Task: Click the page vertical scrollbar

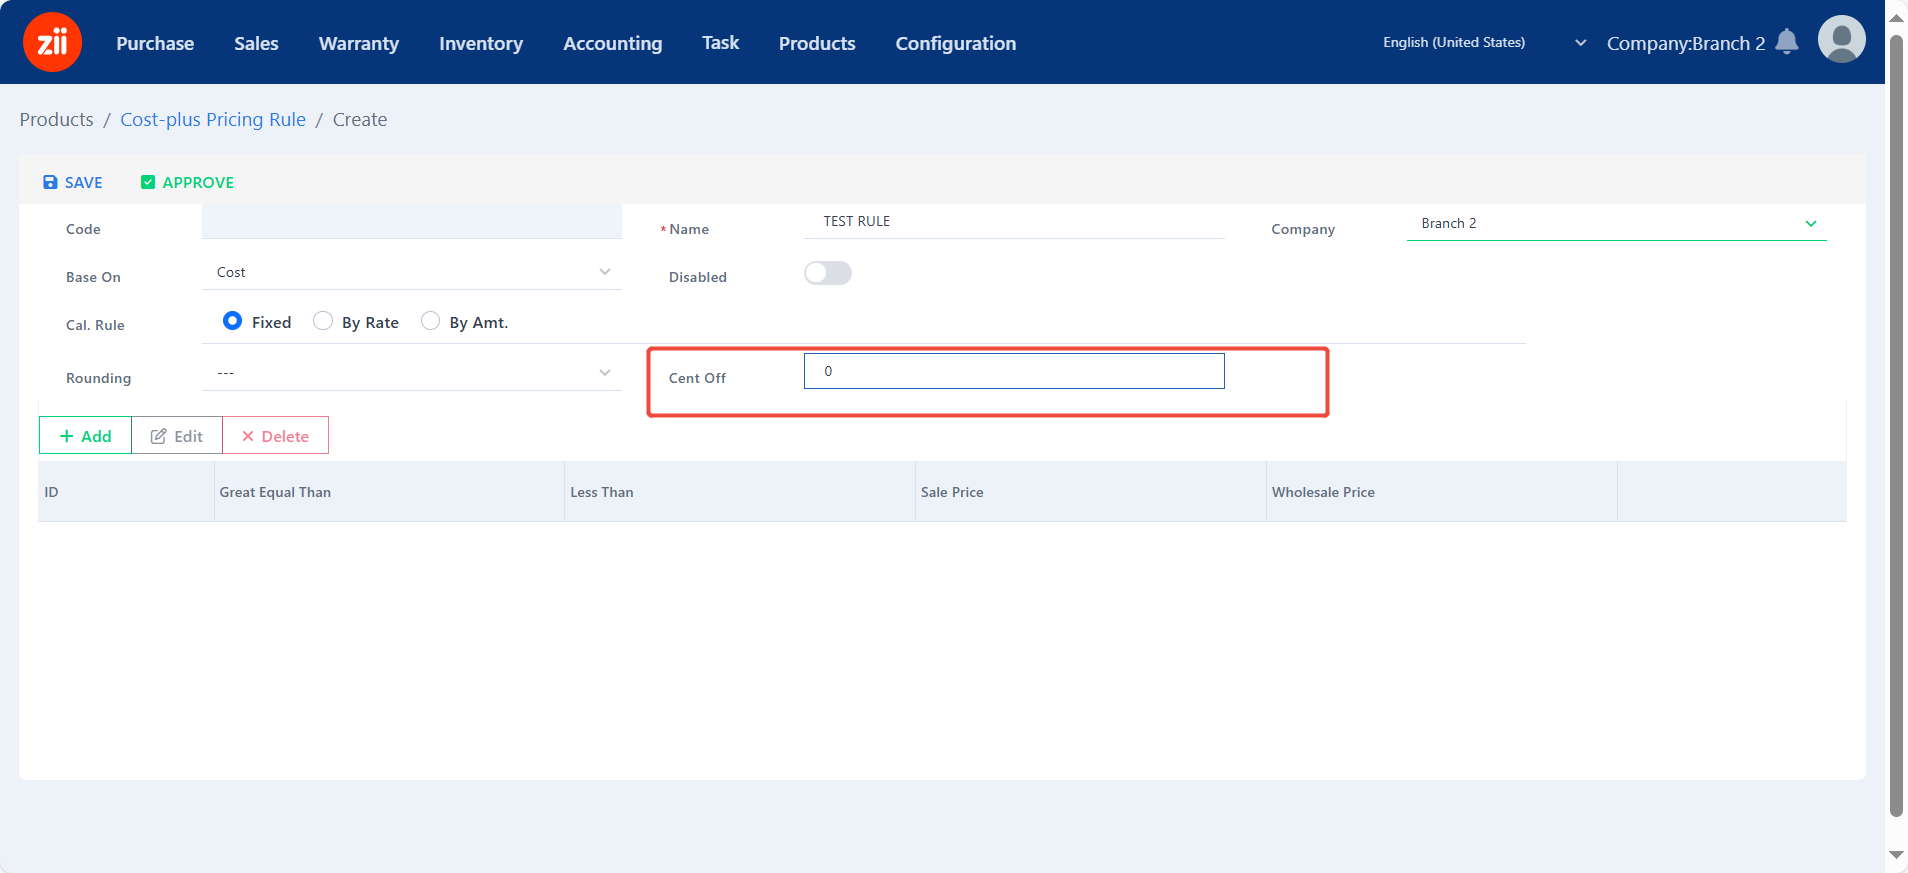Action: click(x=1896, y=425)
